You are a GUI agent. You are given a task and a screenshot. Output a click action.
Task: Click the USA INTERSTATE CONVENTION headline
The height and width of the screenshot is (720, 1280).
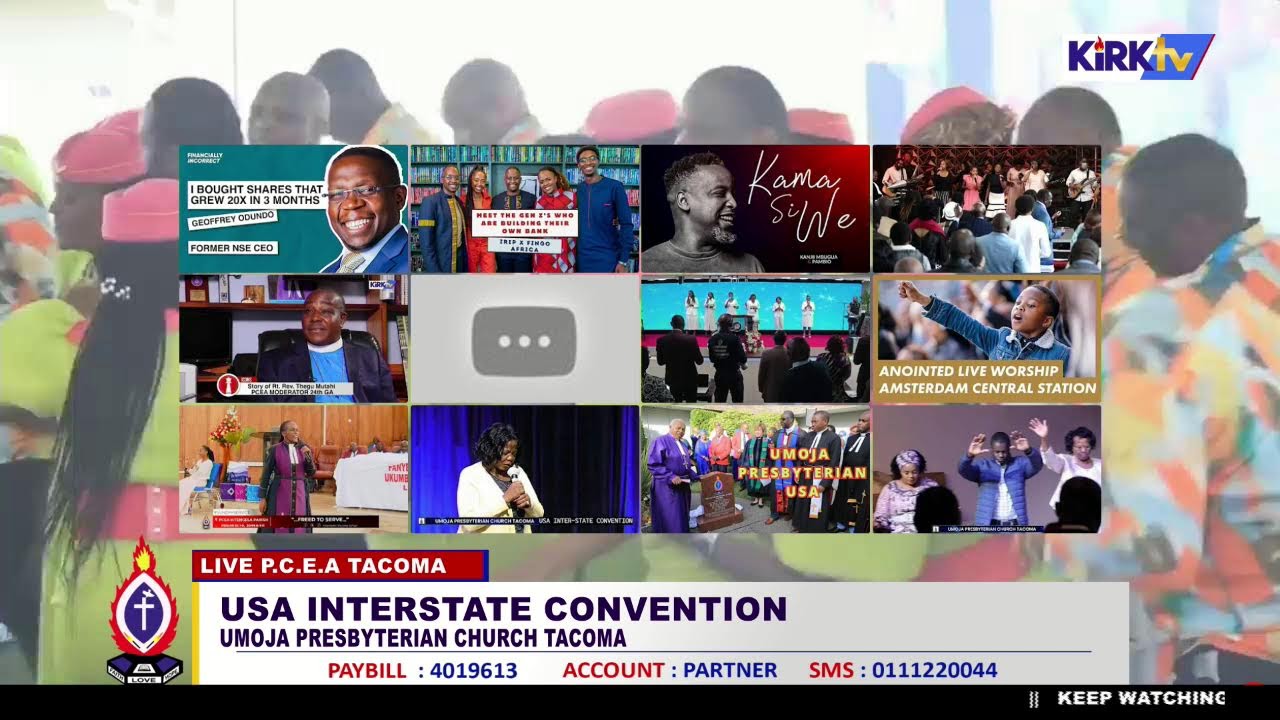coord(503,608)
